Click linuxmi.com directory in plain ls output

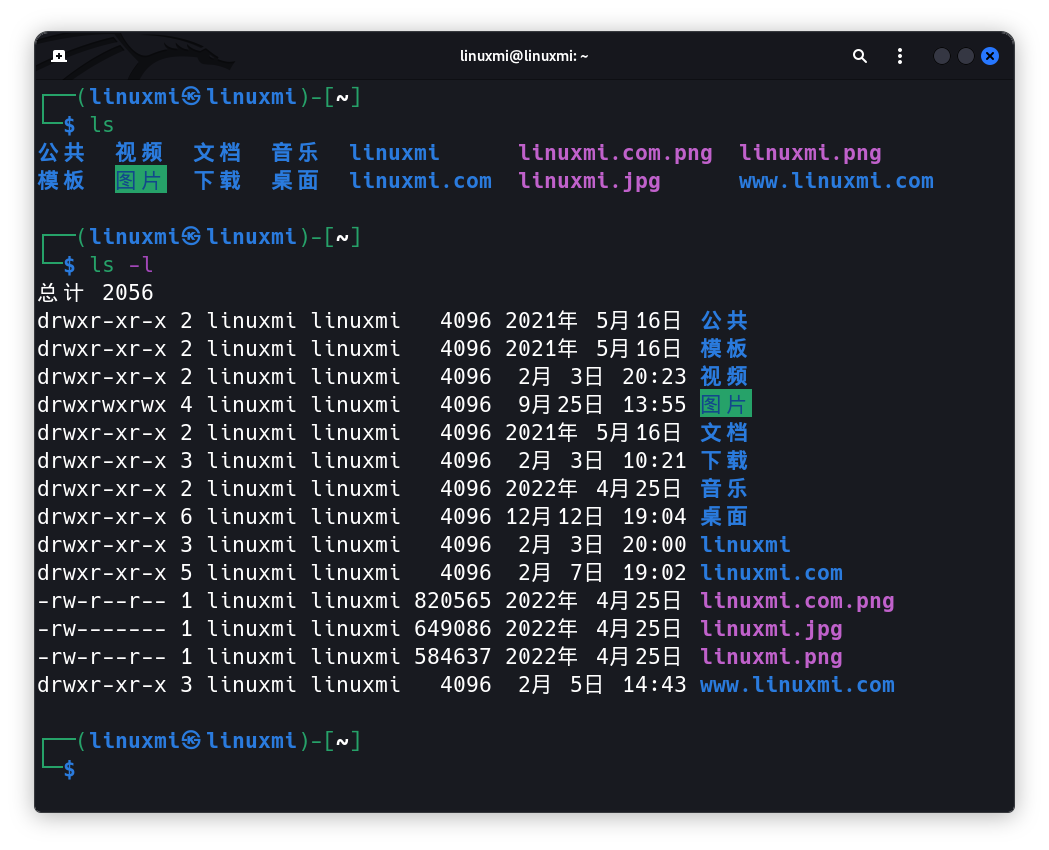[x=420, y=181]
